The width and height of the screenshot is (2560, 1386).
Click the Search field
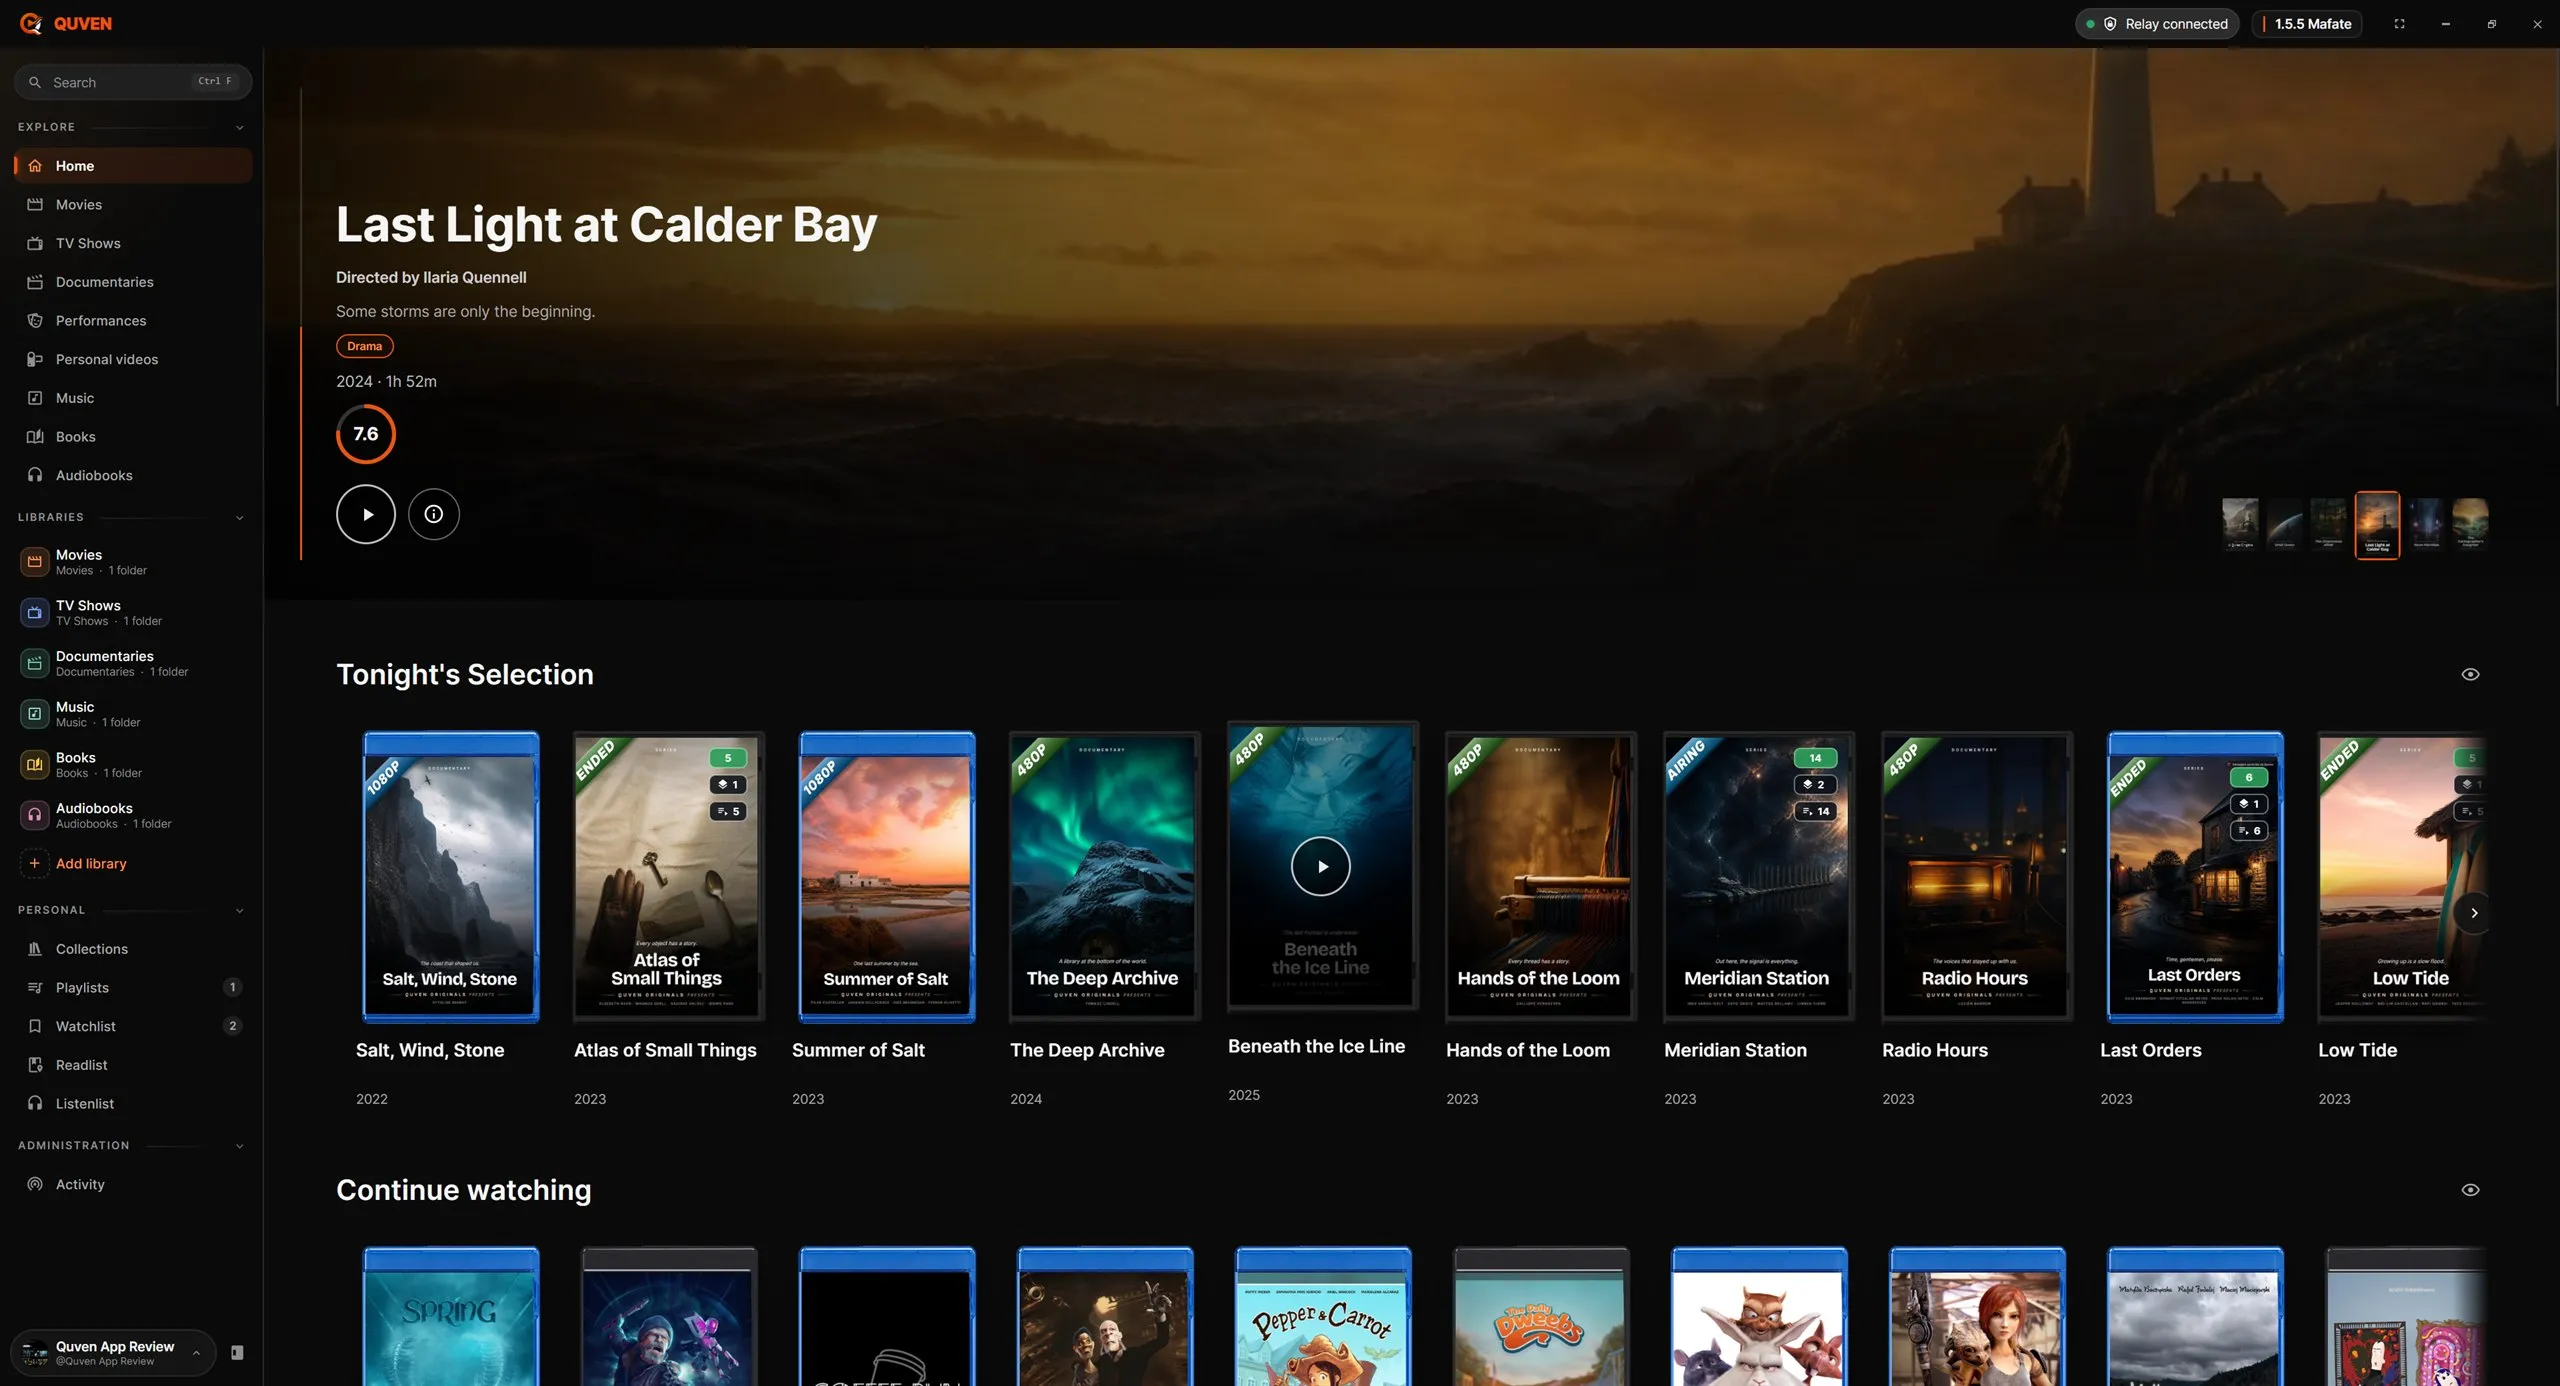pyautogui.click(x=132, y=82)
